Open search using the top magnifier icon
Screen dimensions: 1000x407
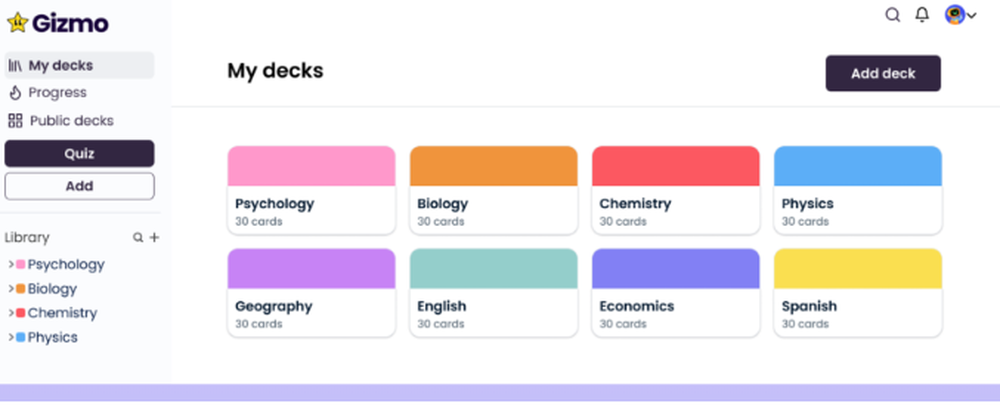pos(893,15)
